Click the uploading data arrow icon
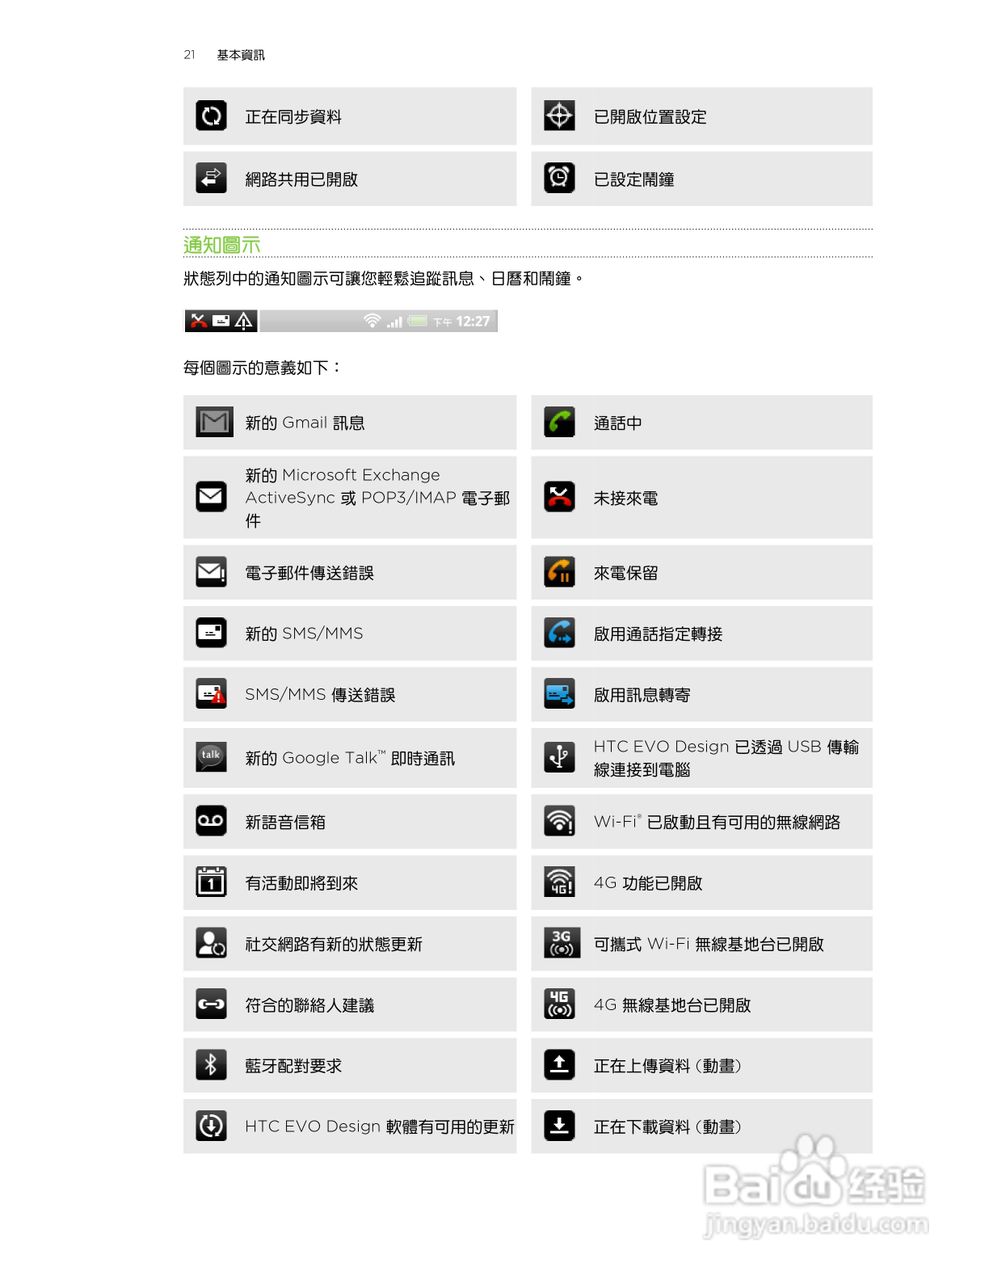The width and height of the screenshot is (989, 1280). (559, 1065)
